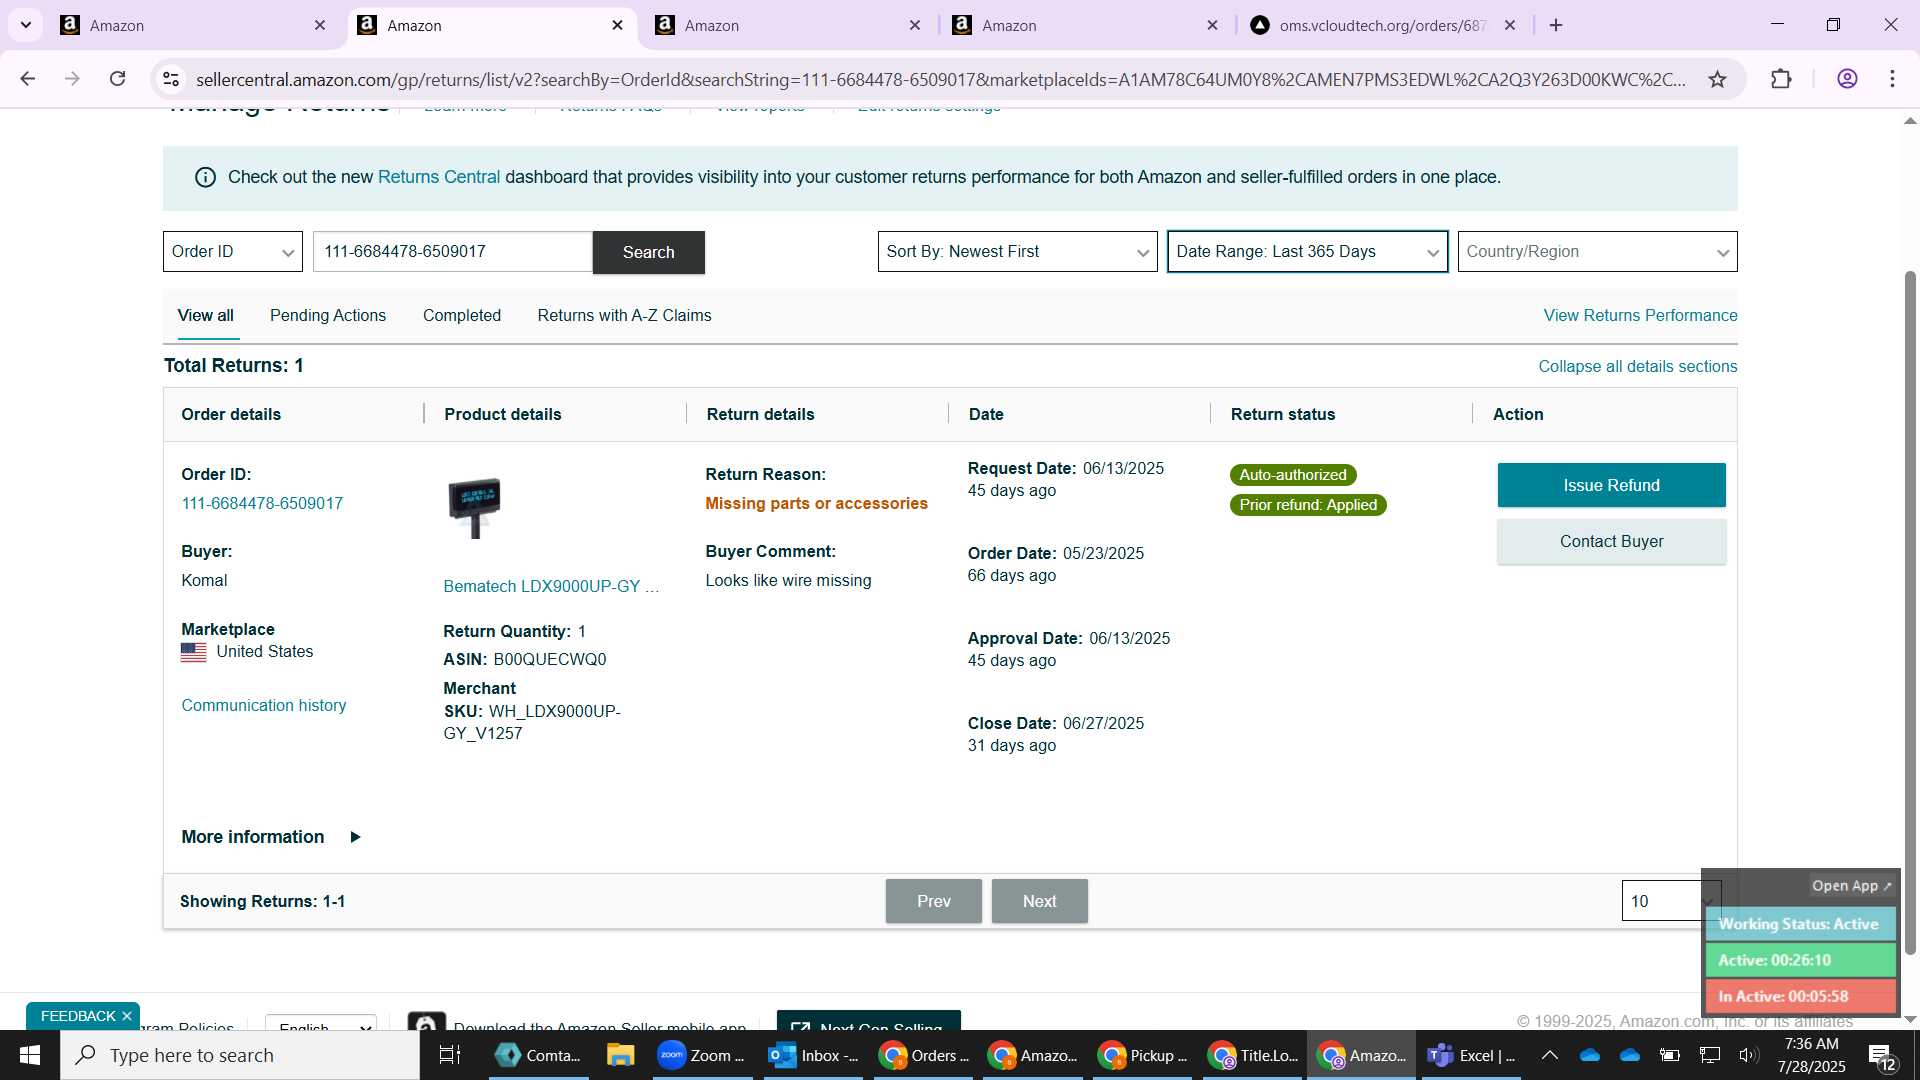Open Task View icon on taskbar

coord(449,1055)
